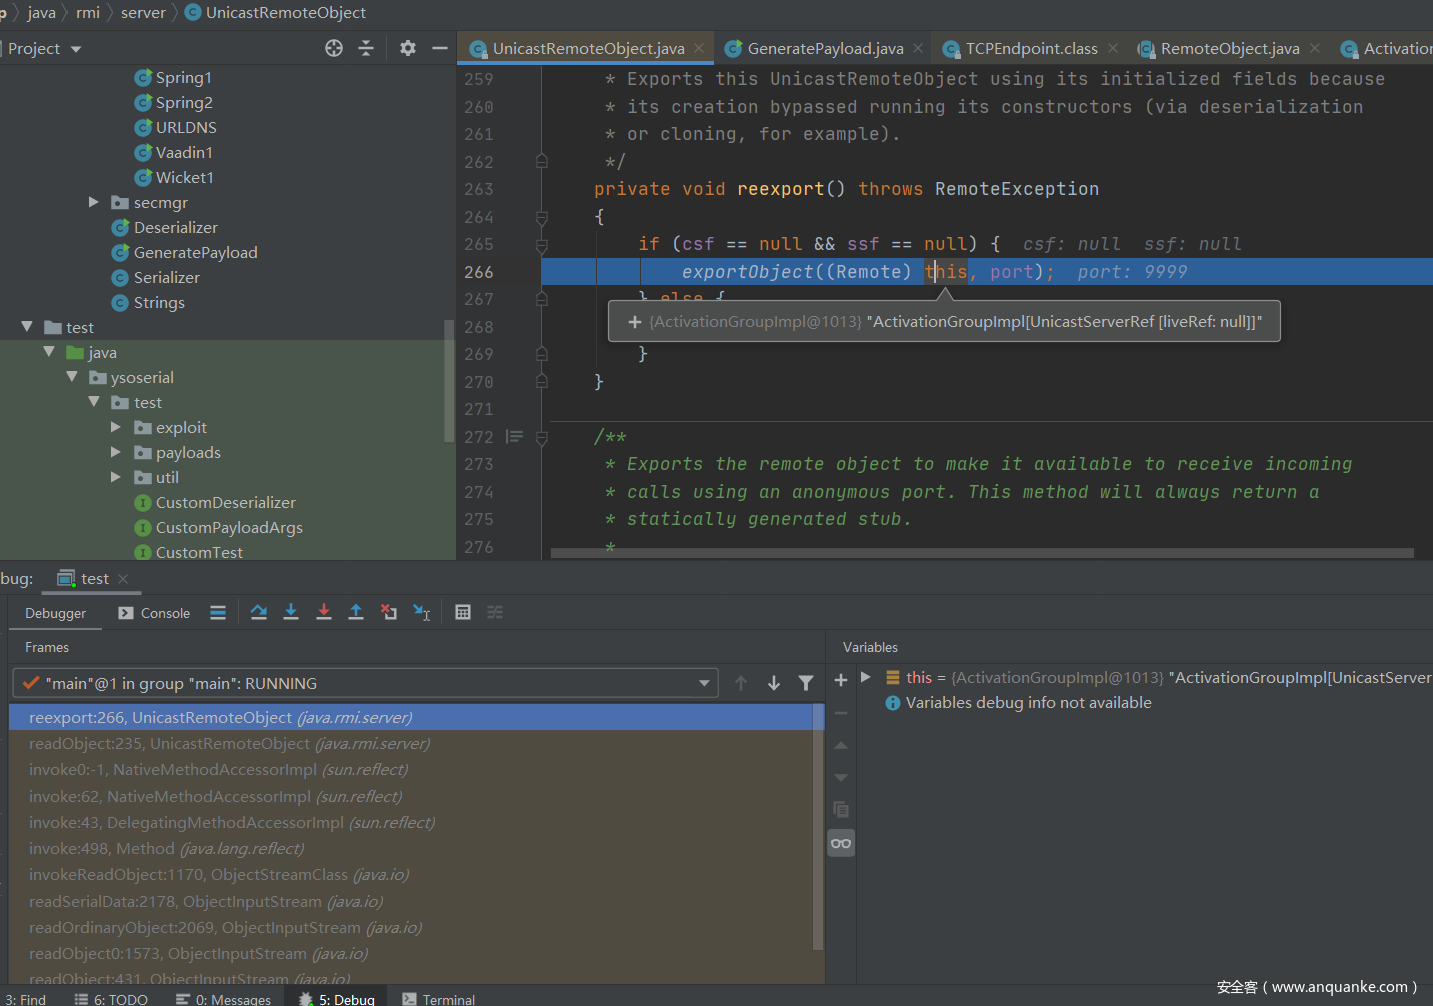Click the Run to Cursor icon
The width and height of the screenshot is (1433, 1006).
click(x=422, y=613)
